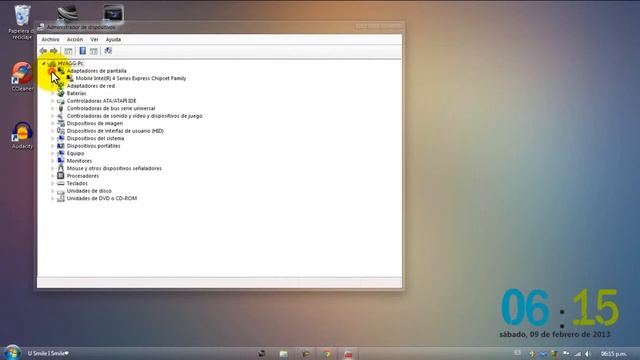Screen dimensions: 640x360
Task: Toggle the console tree toolbar icon
Action: pyautogui.click(x=68, y=51)
